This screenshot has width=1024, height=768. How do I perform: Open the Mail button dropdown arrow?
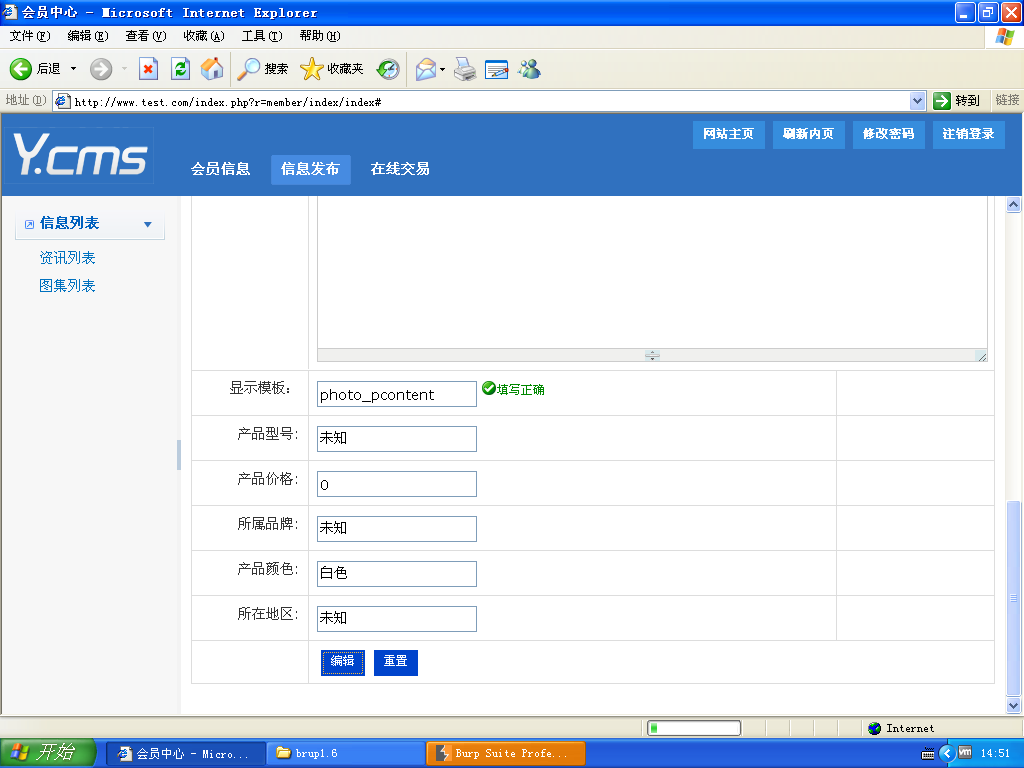(442, 69)
